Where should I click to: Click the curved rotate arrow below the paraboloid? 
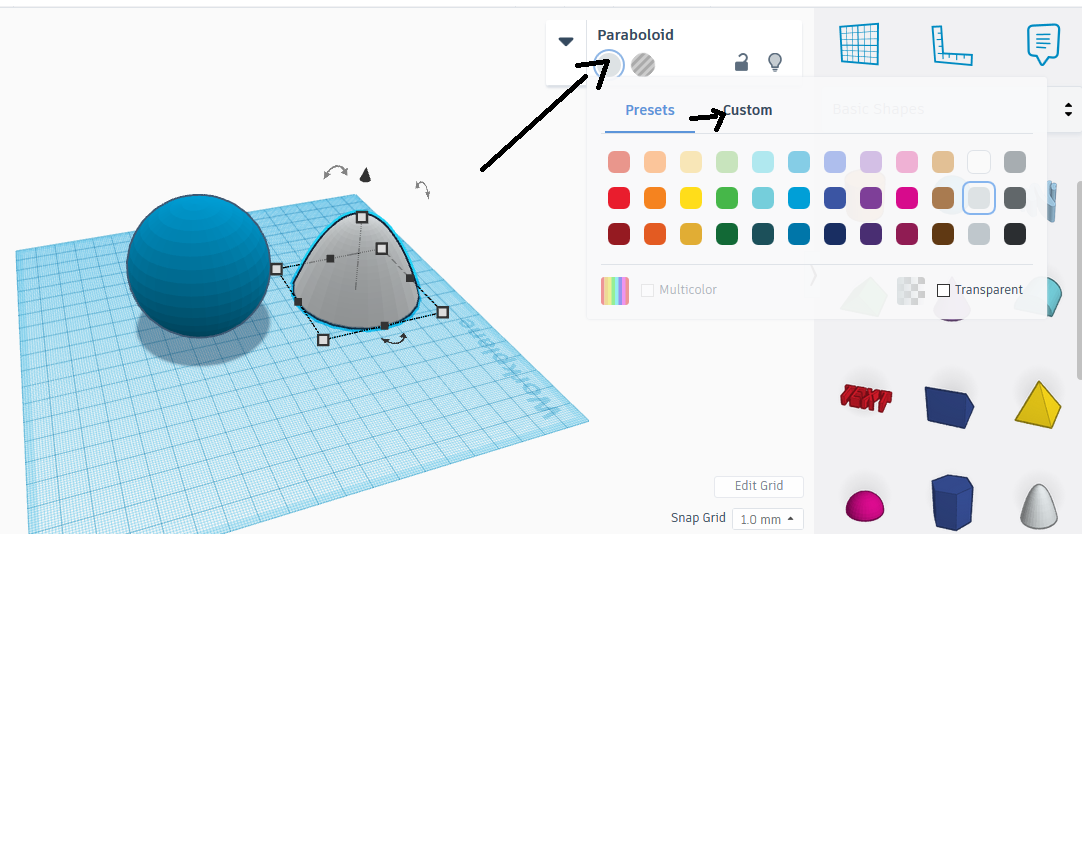(394, 339)
